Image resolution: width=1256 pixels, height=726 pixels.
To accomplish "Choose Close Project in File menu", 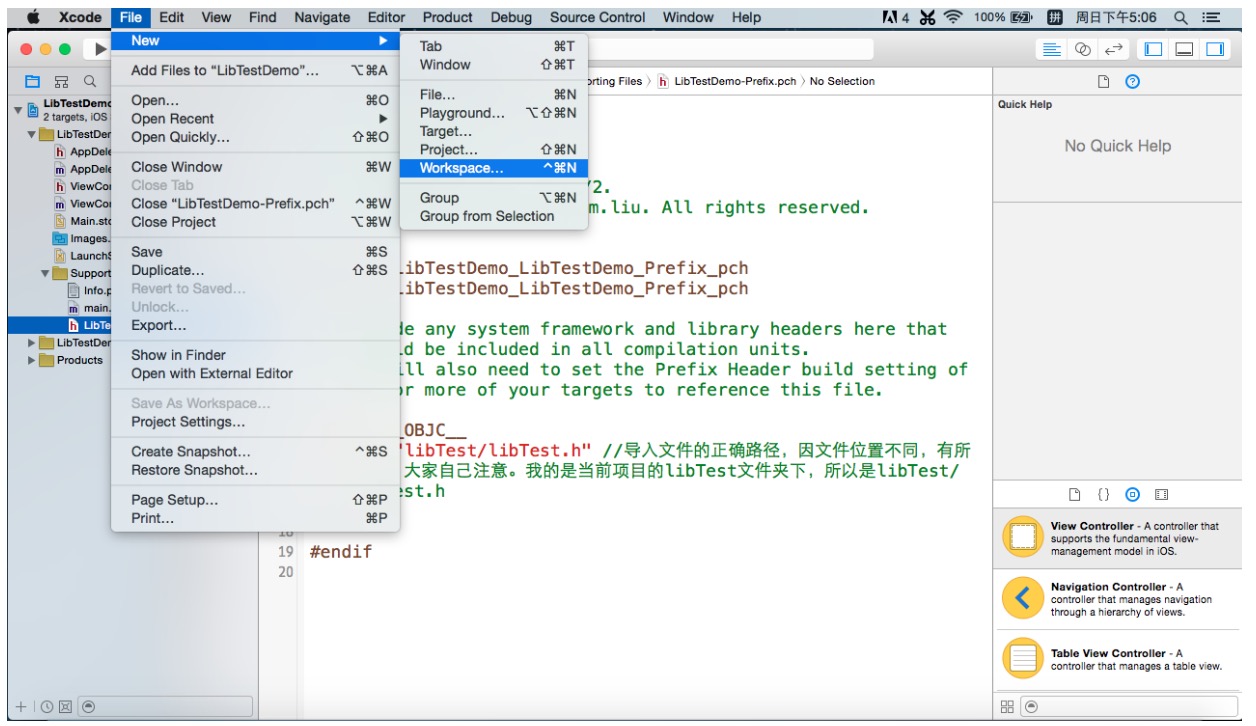I will [x=255, y=222].
